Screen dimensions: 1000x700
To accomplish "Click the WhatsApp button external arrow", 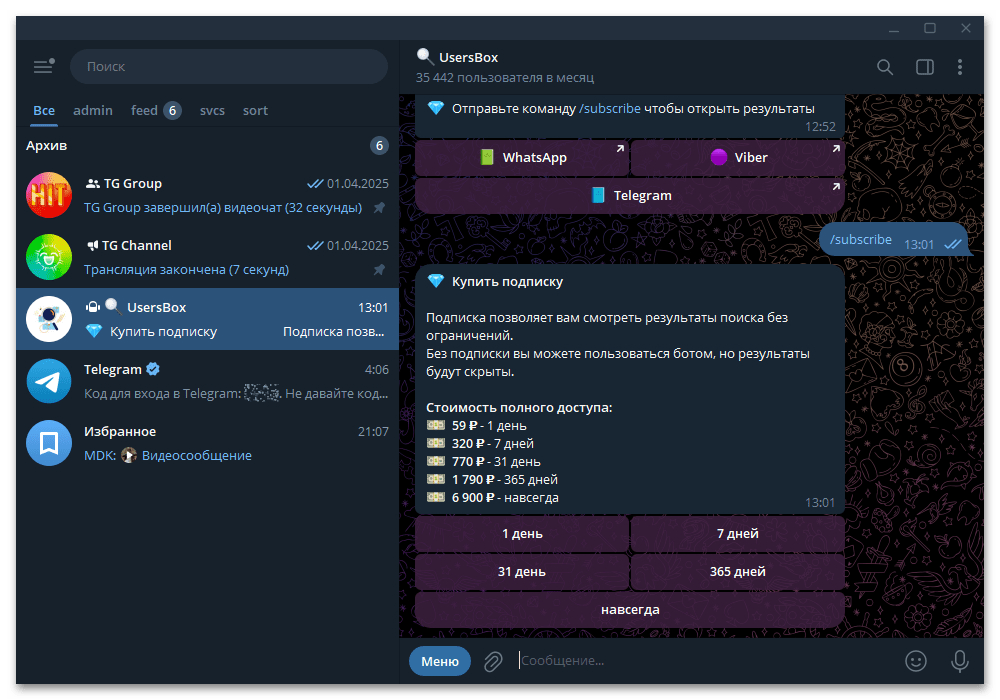I will 620,149.
